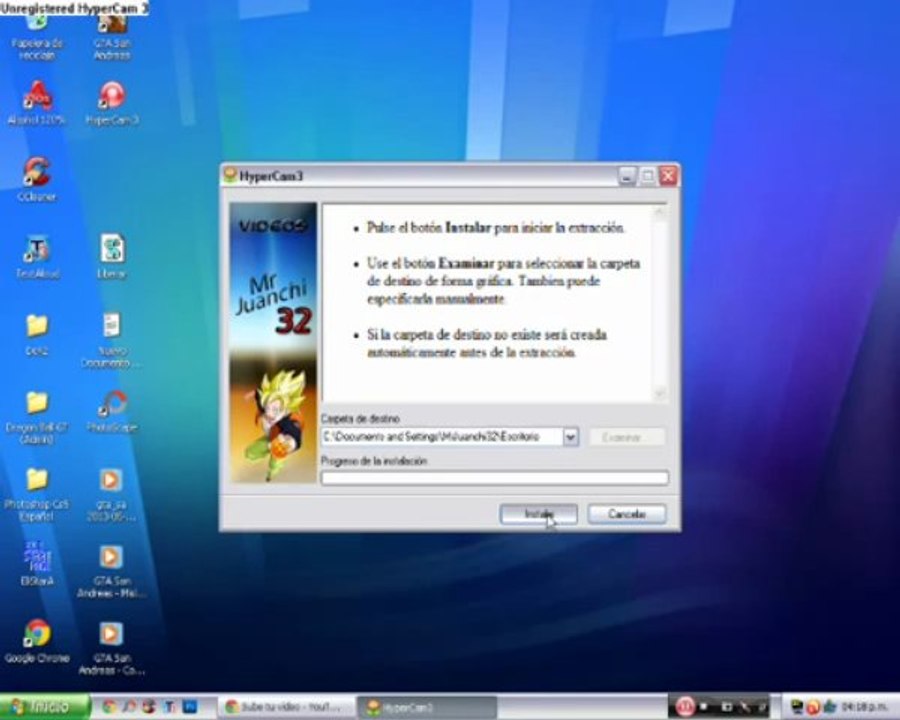Click the destination folder path field
Image resolution: width=900 pixels, height=720 pixels.
442,438
